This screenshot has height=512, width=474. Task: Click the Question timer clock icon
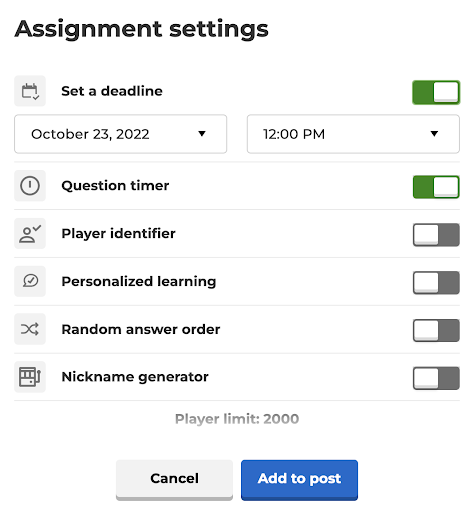30,186
